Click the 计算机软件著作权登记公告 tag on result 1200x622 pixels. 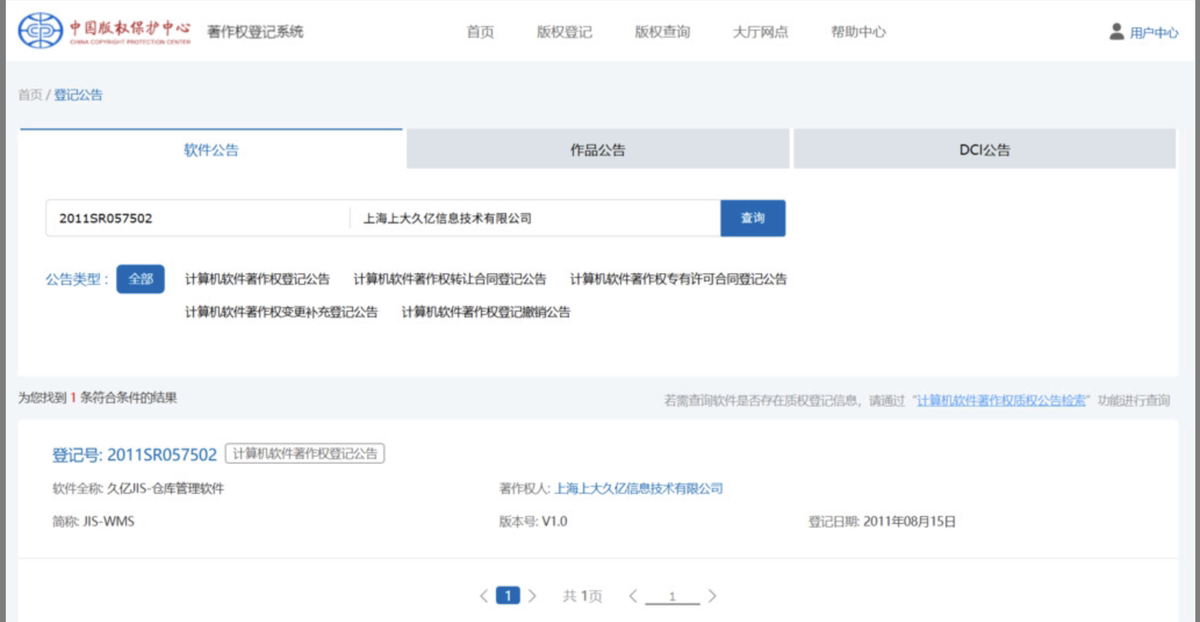(x=305, y=454)
